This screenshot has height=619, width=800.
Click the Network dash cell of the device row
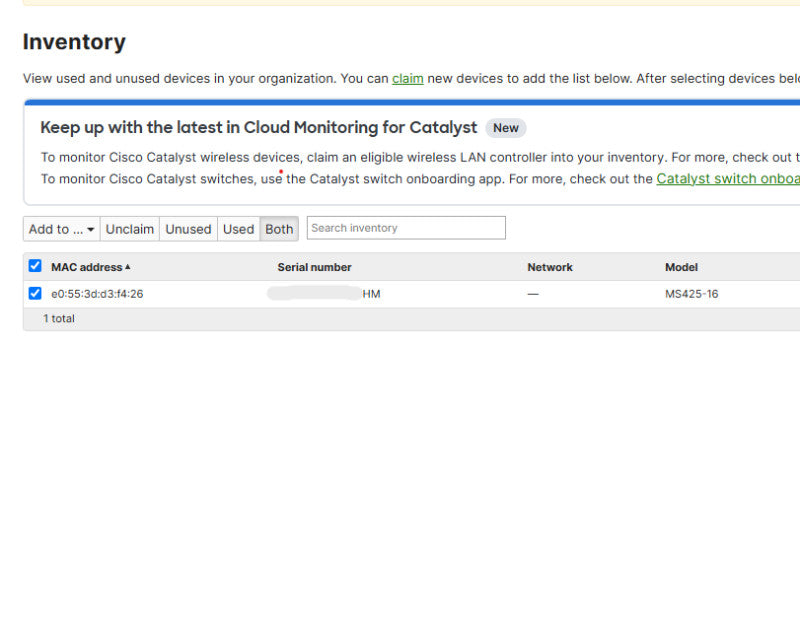click(x=533, y=294)
